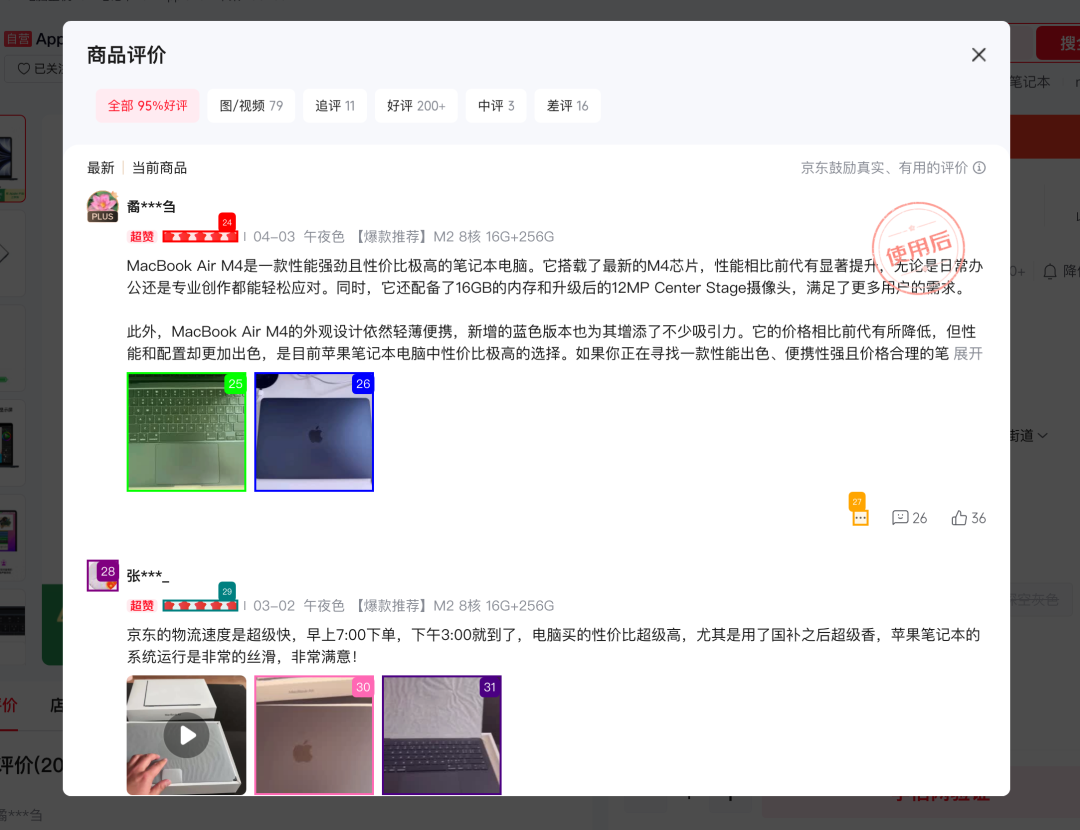The image size is (1080, 830).
Task: Click info icon beside 京东鼓励真实、有用的评价
Action: (979, 167)
